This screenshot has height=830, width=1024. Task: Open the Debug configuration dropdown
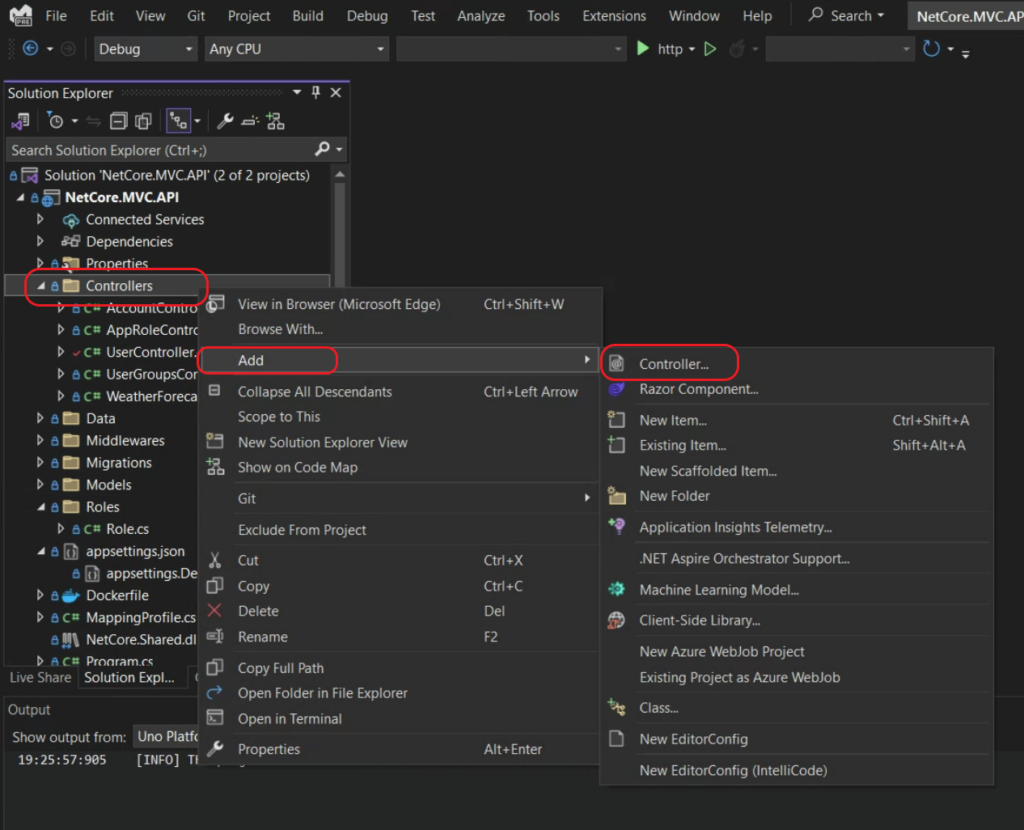click(146, 49)
